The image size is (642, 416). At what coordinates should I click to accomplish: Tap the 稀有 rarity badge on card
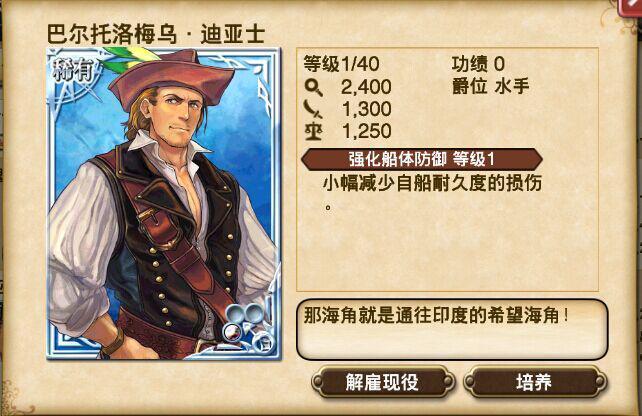point(73,72)
